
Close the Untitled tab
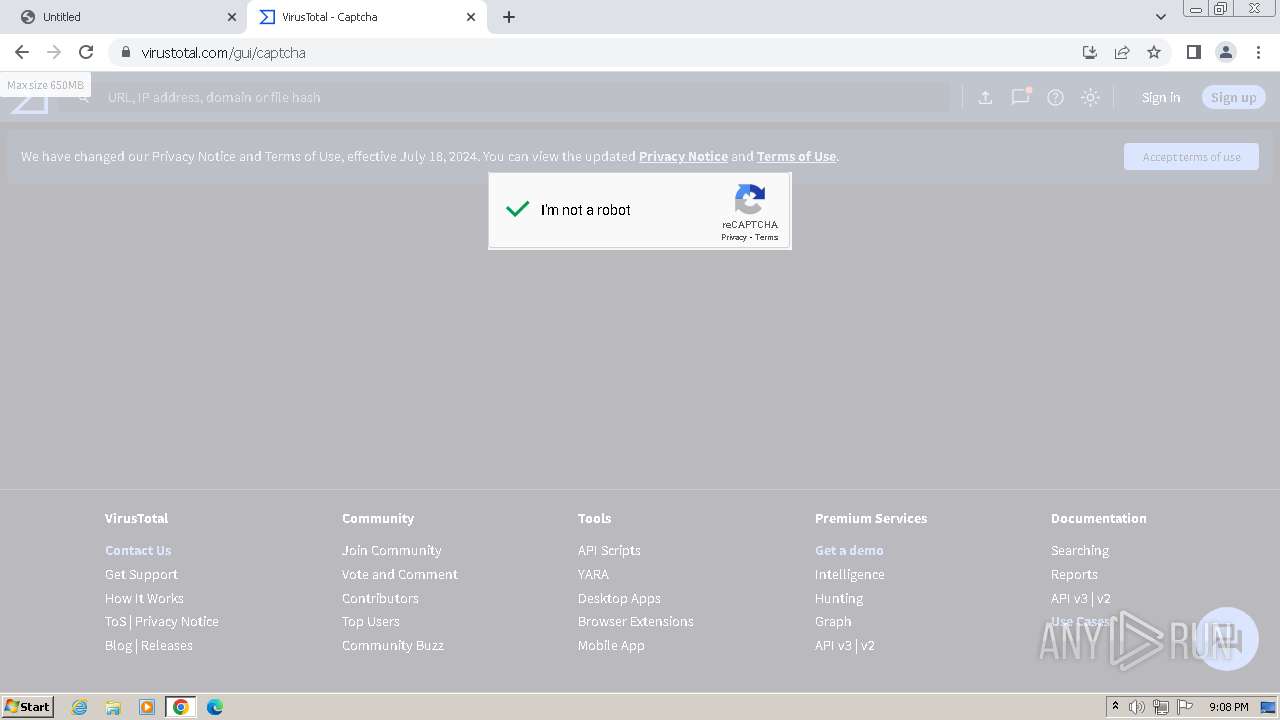click(232, 17)
